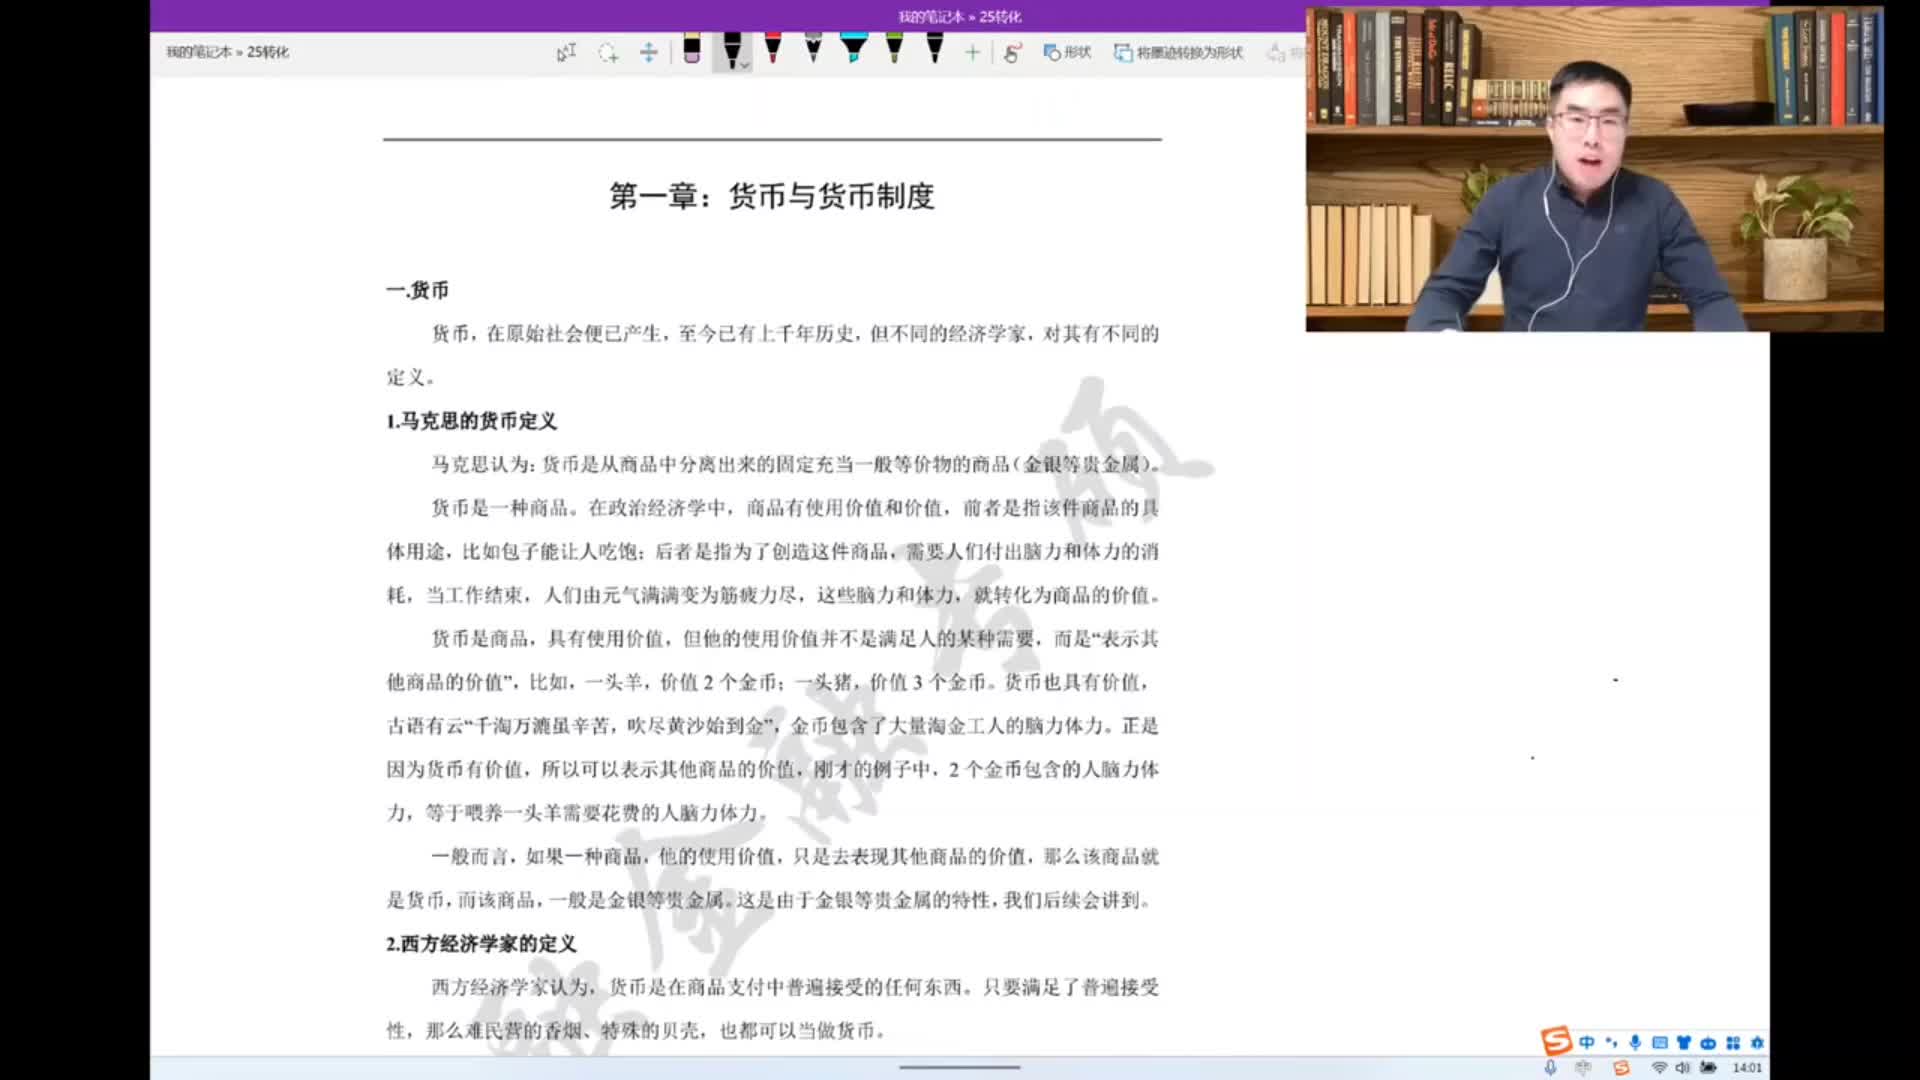Open the clock showing 14:01
Screen dimensions: 1920x1080
pyautogui.click(x=1747, y=1068)
